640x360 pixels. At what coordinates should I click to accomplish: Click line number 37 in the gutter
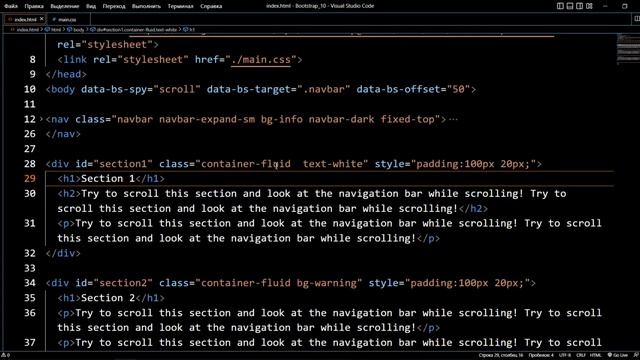(29, 342)
